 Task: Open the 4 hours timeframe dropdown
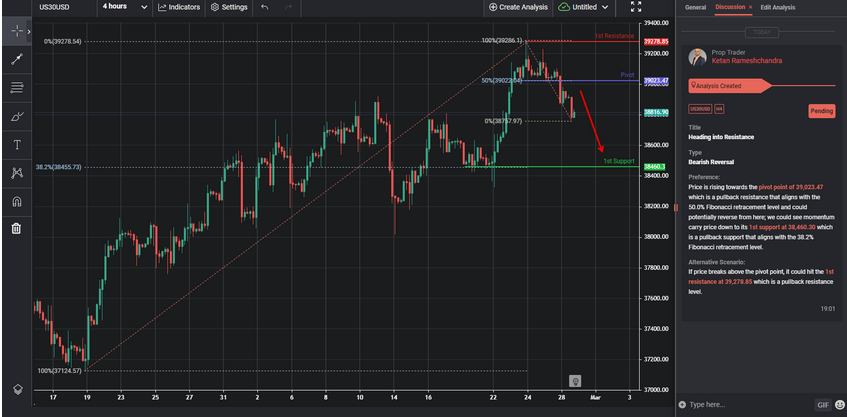125,7
